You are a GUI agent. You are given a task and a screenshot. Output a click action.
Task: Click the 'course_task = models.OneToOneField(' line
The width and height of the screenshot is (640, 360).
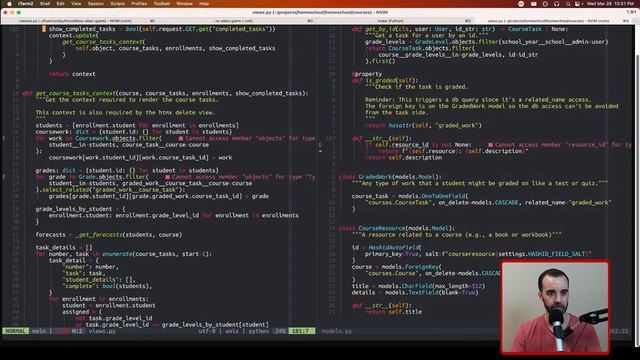point(410,196)
